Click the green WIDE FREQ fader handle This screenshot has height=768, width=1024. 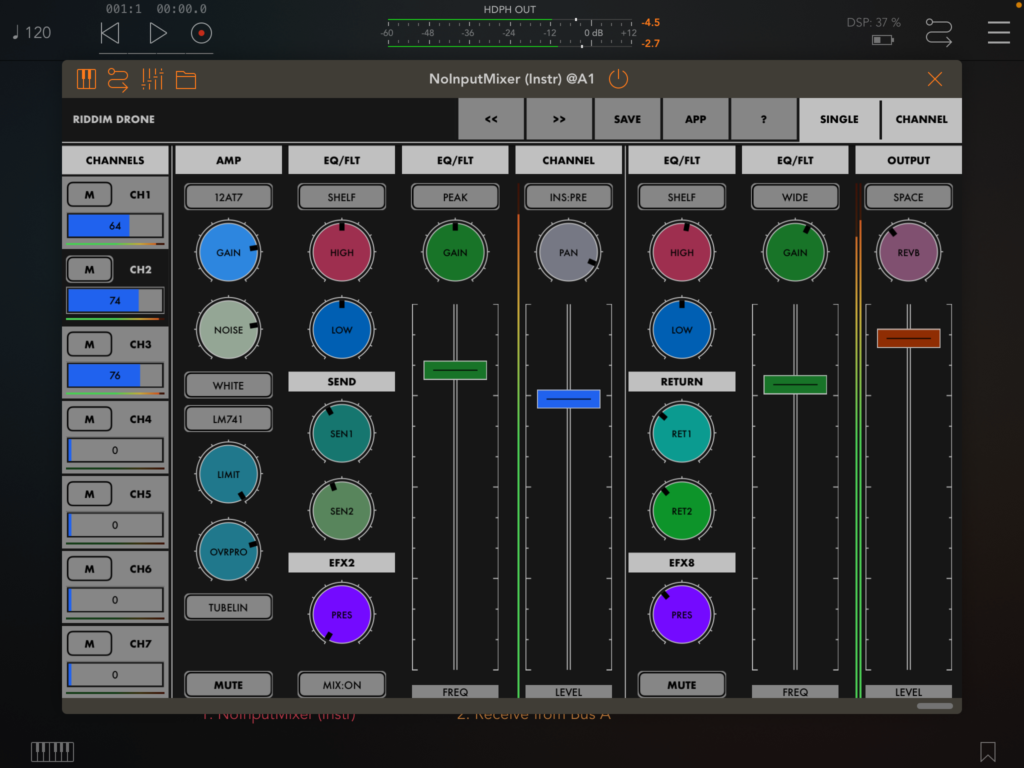tap(795, 385)
